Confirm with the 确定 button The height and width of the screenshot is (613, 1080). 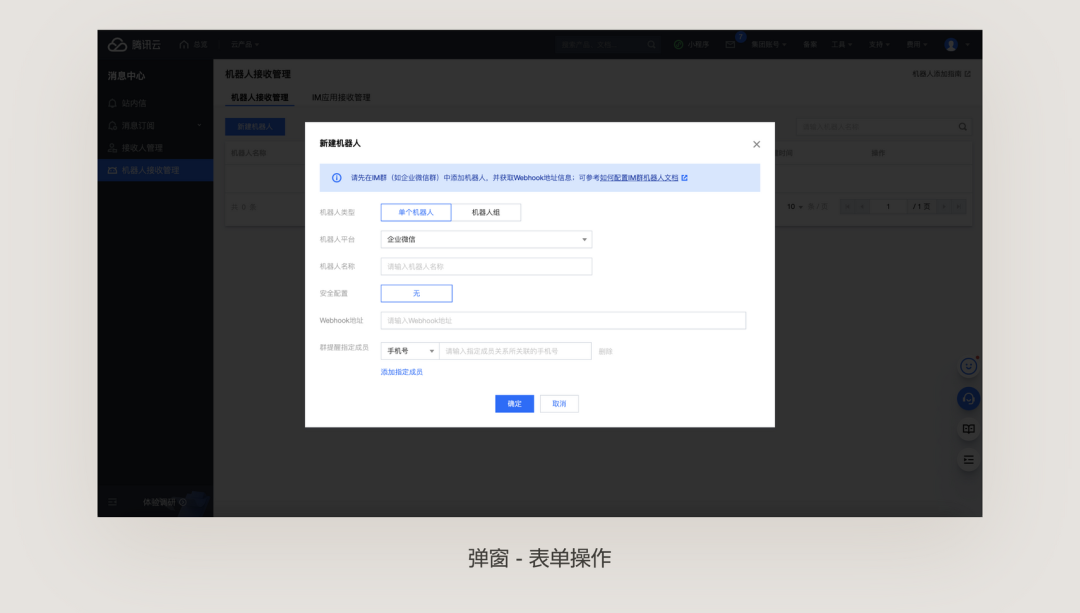(x=515, y=404)
